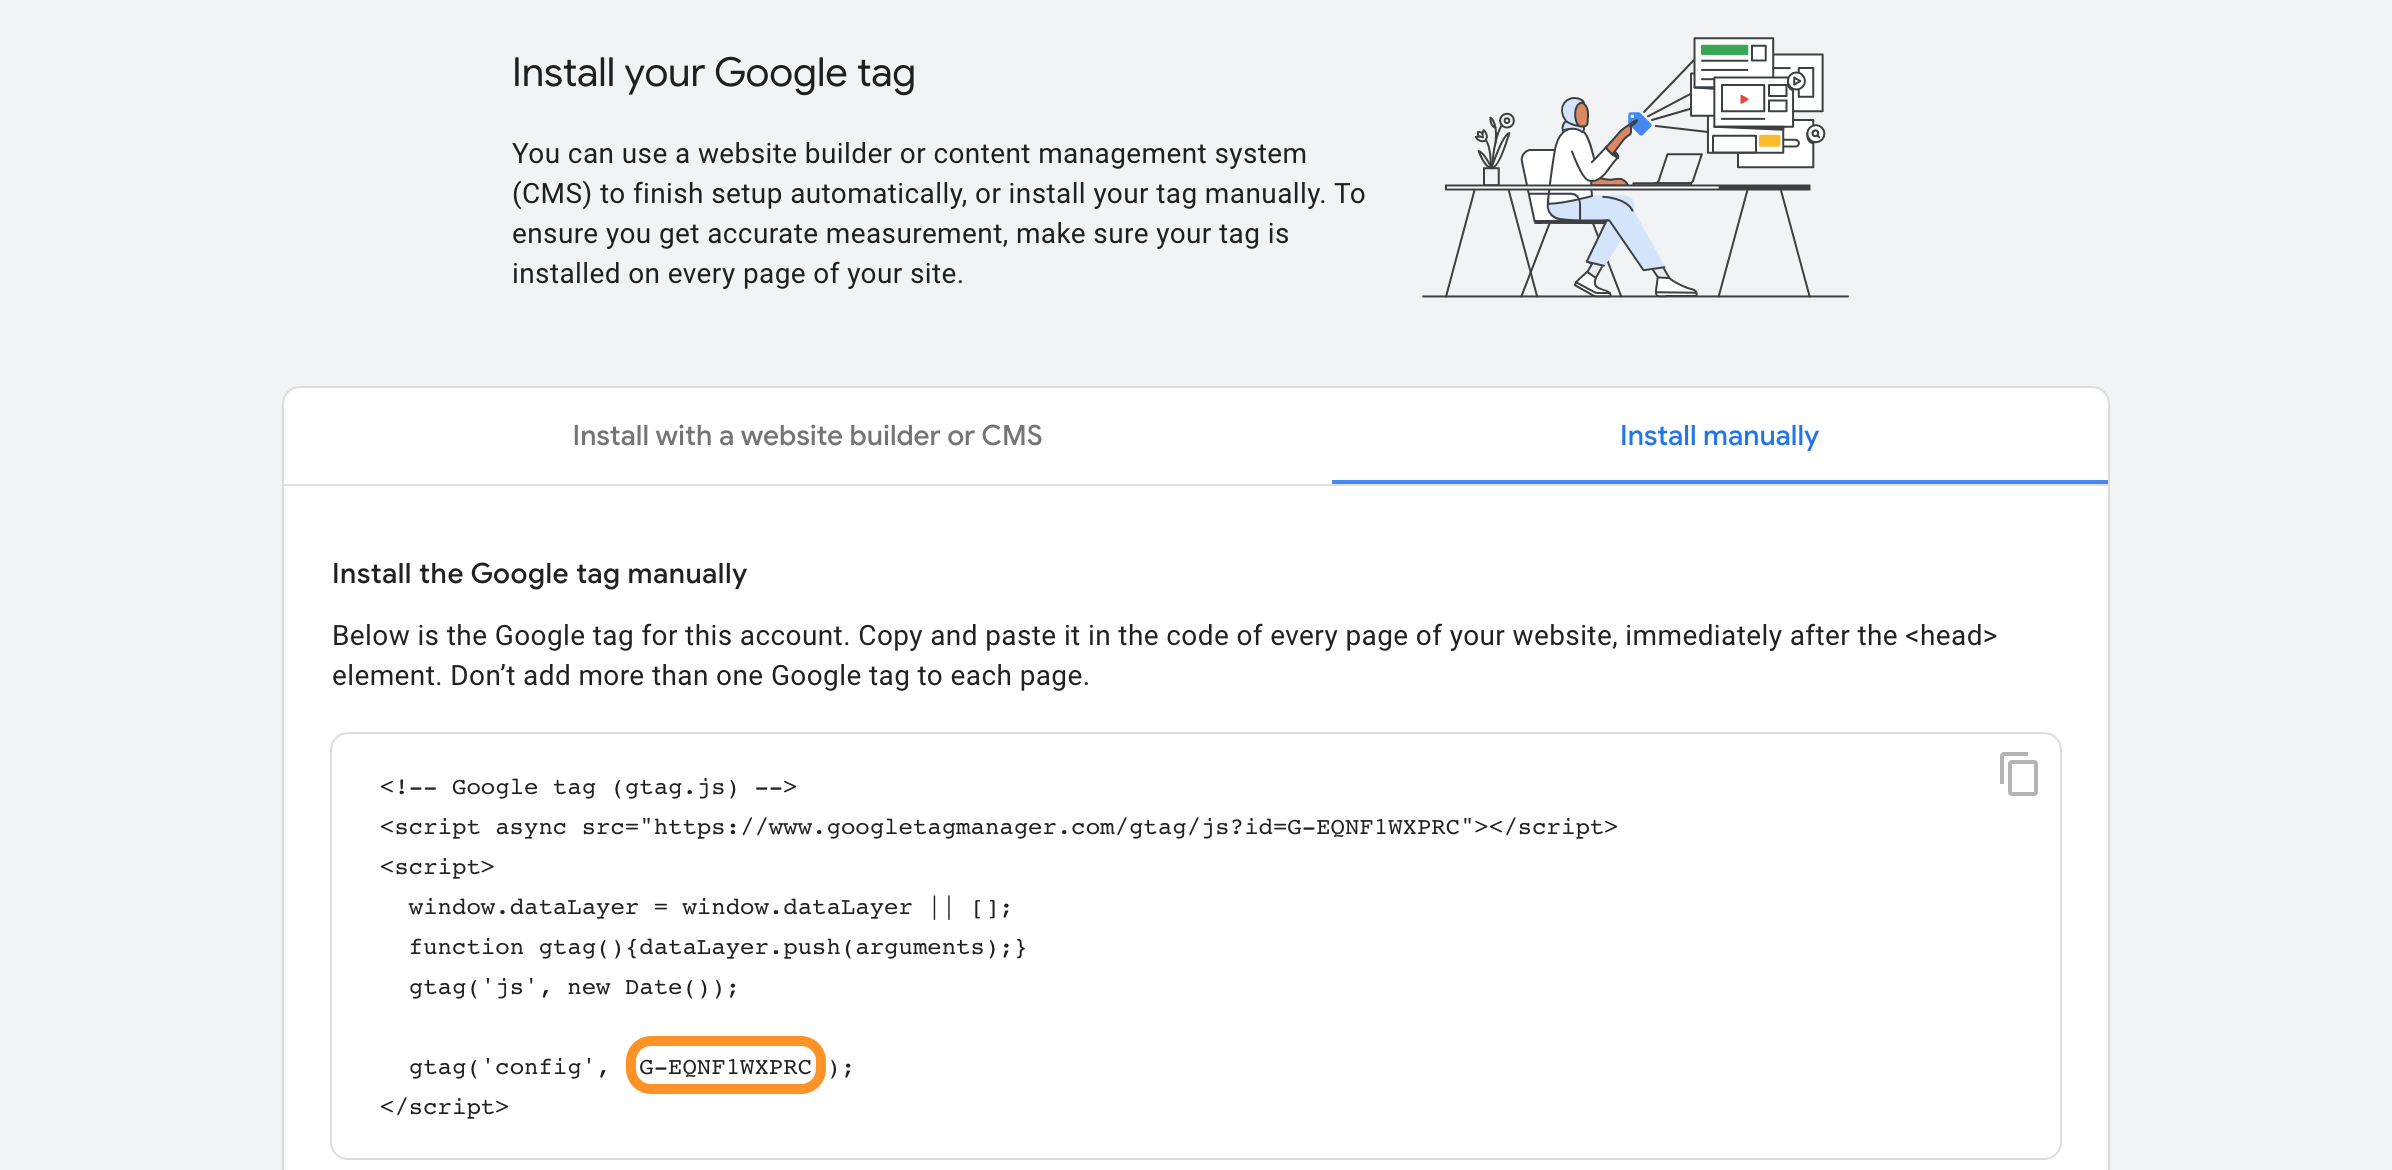Click the highlighted G-EQNF1WXPRC measurement ID
Image resolution: width=2392 pixels, height=1170 pixels.
click(x=725, y=1066)
